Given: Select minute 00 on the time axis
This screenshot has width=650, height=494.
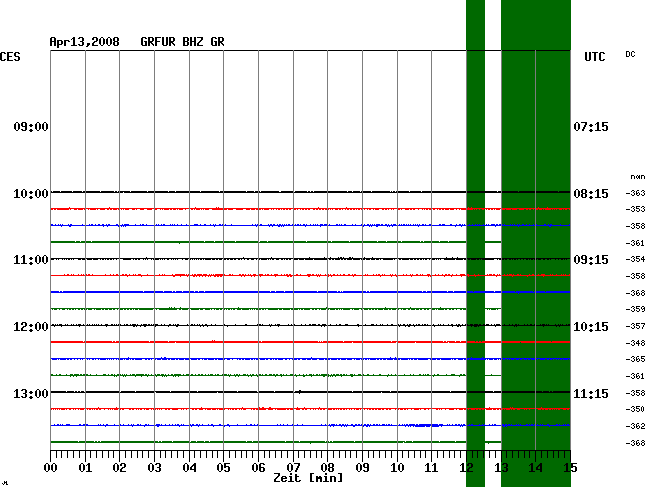Looking at the screenshot, I should pyautogui.click(x=51, y=468).
